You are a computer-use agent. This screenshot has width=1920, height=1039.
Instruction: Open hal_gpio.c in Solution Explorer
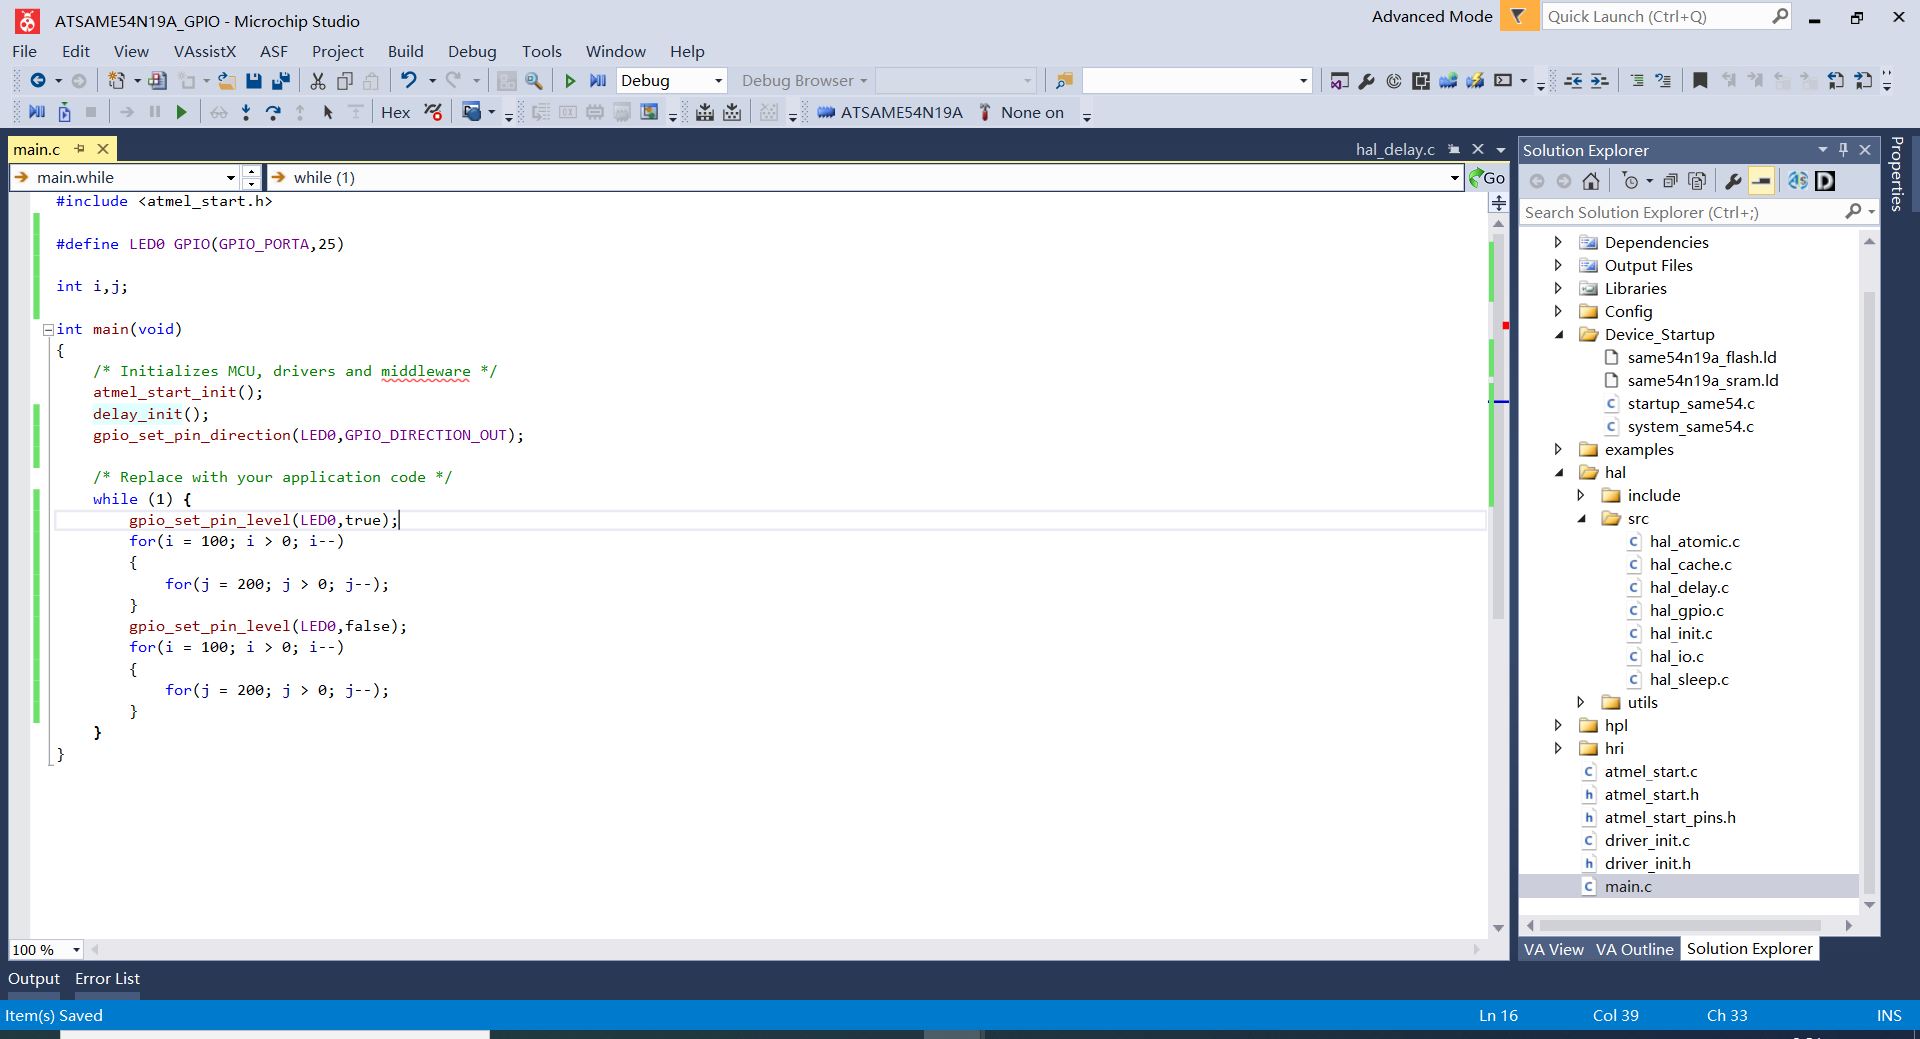tap(1686, 610)
